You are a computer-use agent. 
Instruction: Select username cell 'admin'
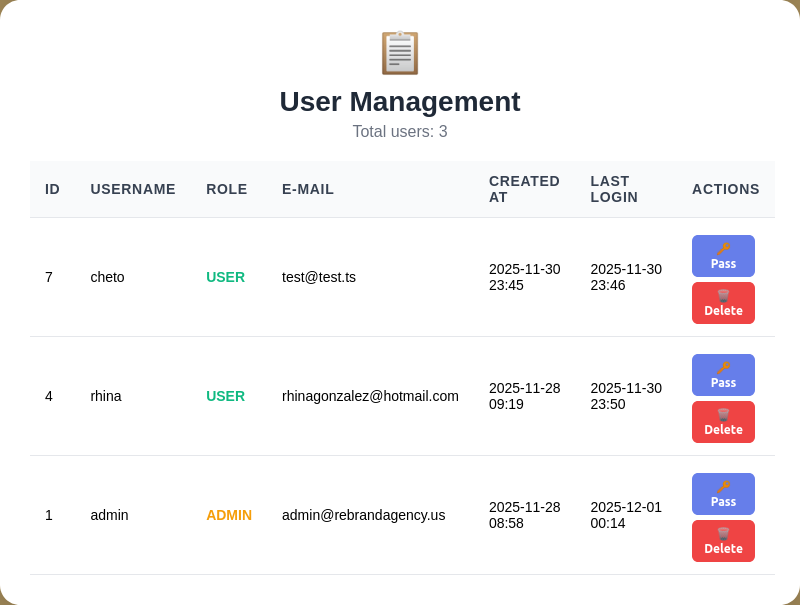point(109,515)
